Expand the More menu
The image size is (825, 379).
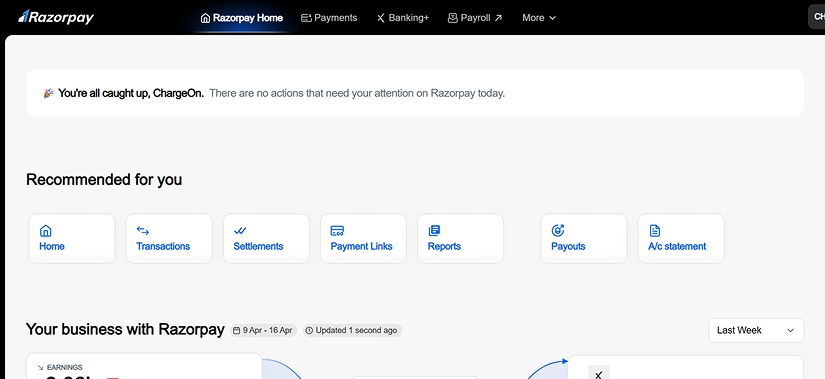539,18
